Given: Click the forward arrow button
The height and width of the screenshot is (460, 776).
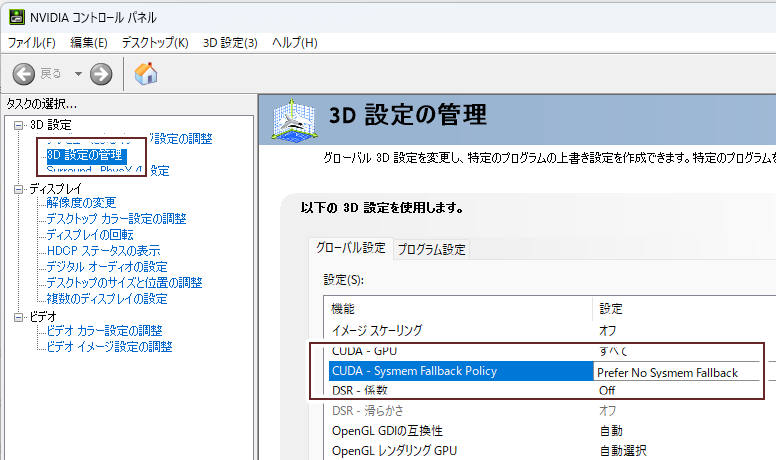Looking at the screenshot, I should [x=101, y=74].
